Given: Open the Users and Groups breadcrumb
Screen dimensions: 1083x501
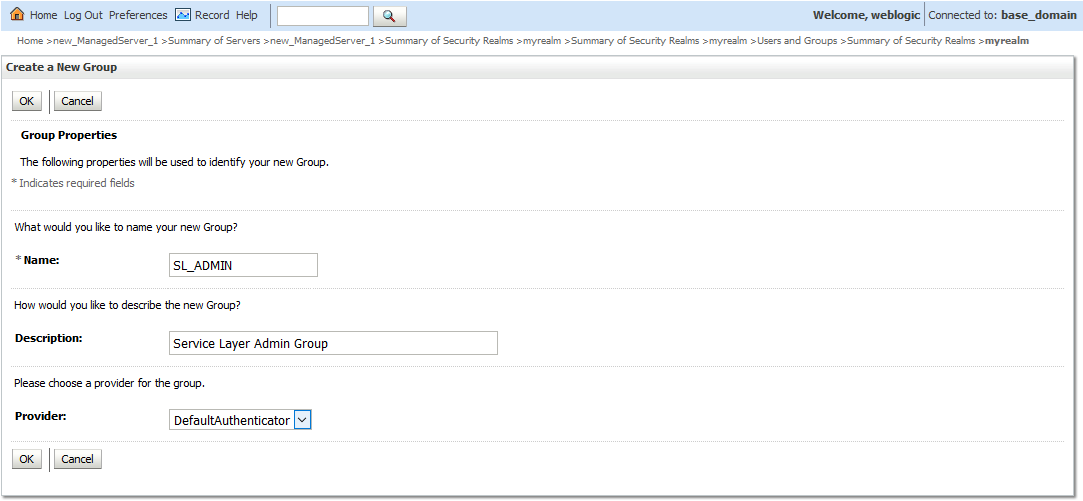Looking at the screenshot, I should point(797,41).
